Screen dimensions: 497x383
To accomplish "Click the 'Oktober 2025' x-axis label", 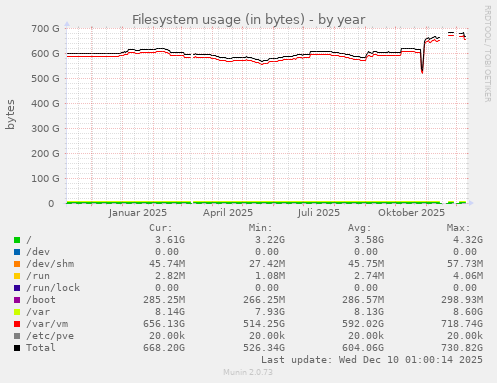I will (x=411, y=213).
